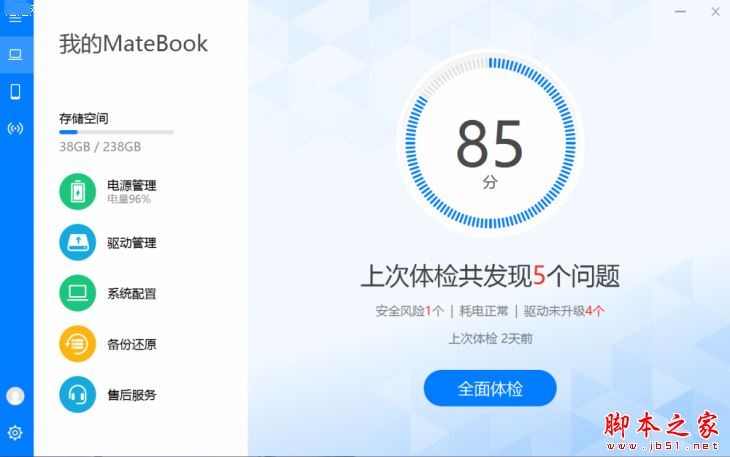Click the green battery power management icon

pos(78,192)
